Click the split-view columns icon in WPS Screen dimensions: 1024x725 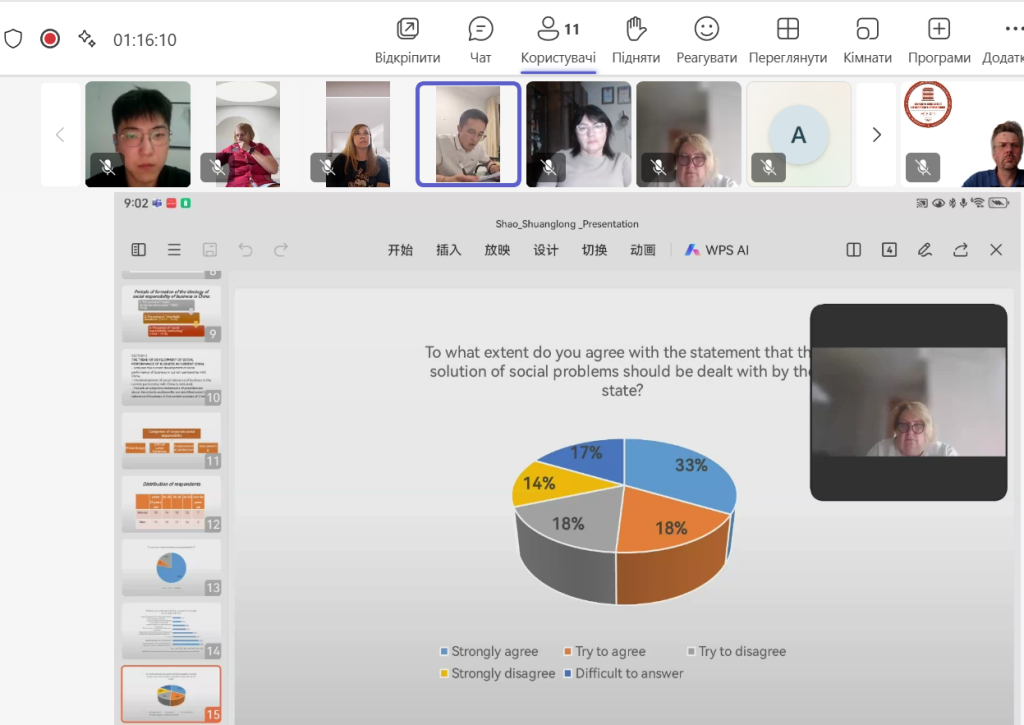click(854, 250)
